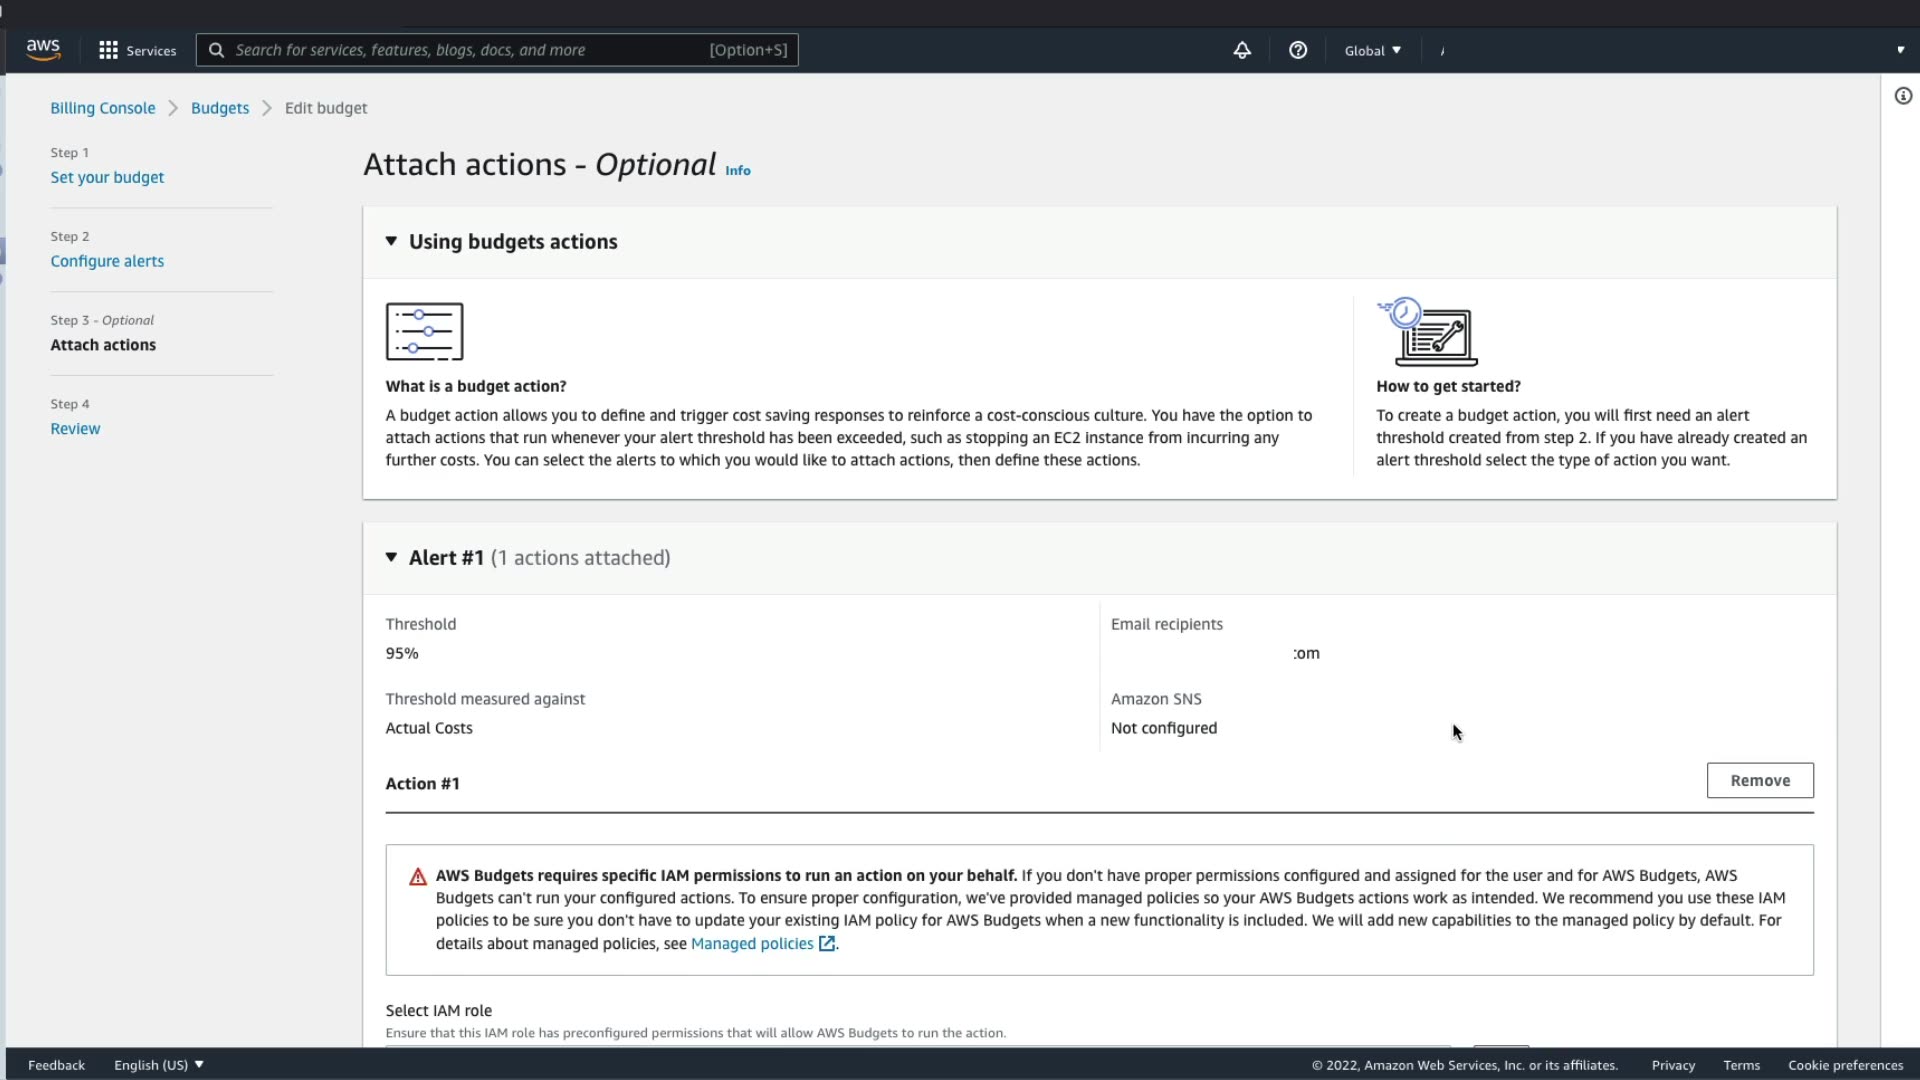Image resolution: width=1920 pixels, height=1080 pixels.
Task: Open the account menu arrow at top right
Action: [x=1900, y=50]
